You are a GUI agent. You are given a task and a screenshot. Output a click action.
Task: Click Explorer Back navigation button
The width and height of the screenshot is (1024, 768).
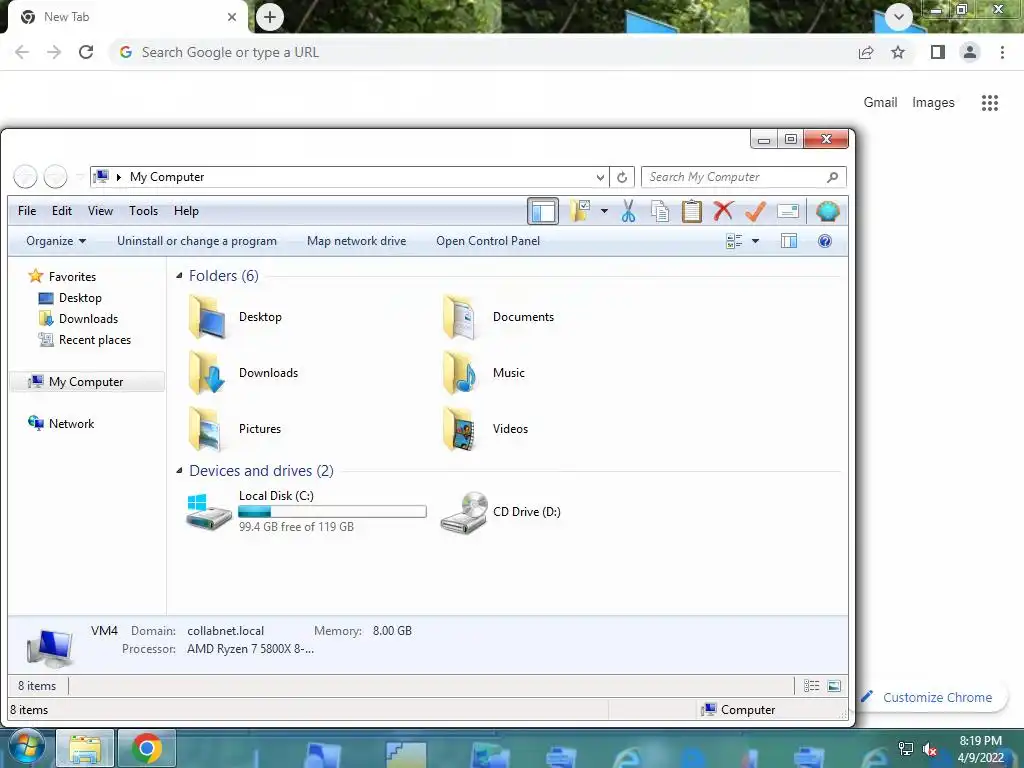coord(25,177)
